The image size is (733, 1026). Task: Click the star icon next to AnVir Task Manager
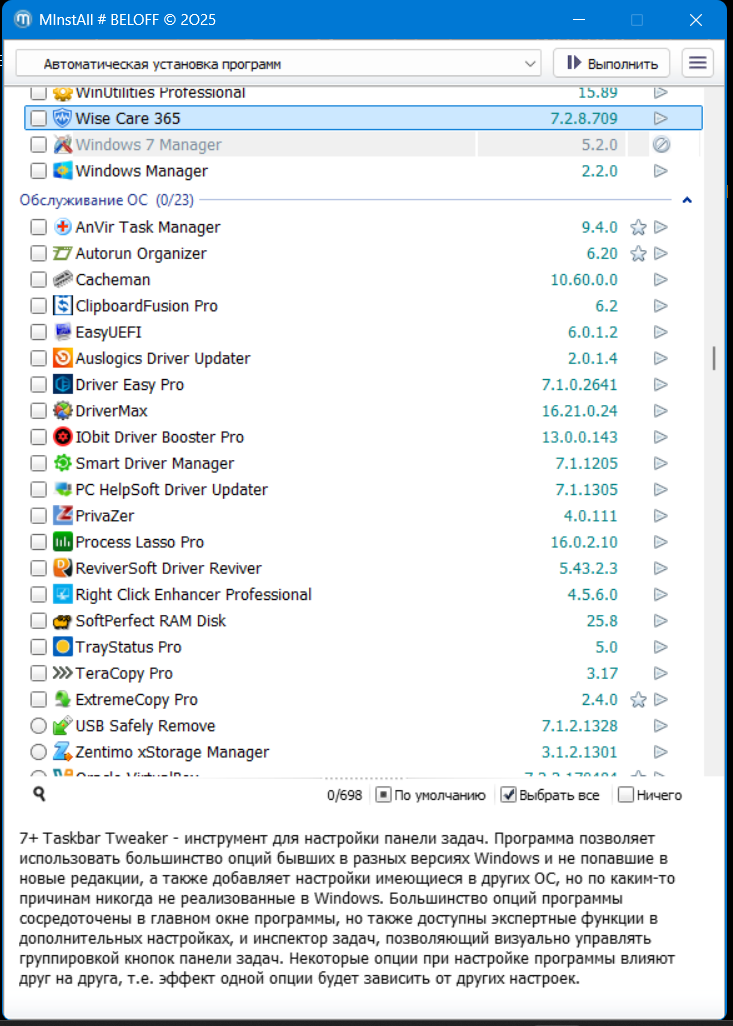point(638,228)
